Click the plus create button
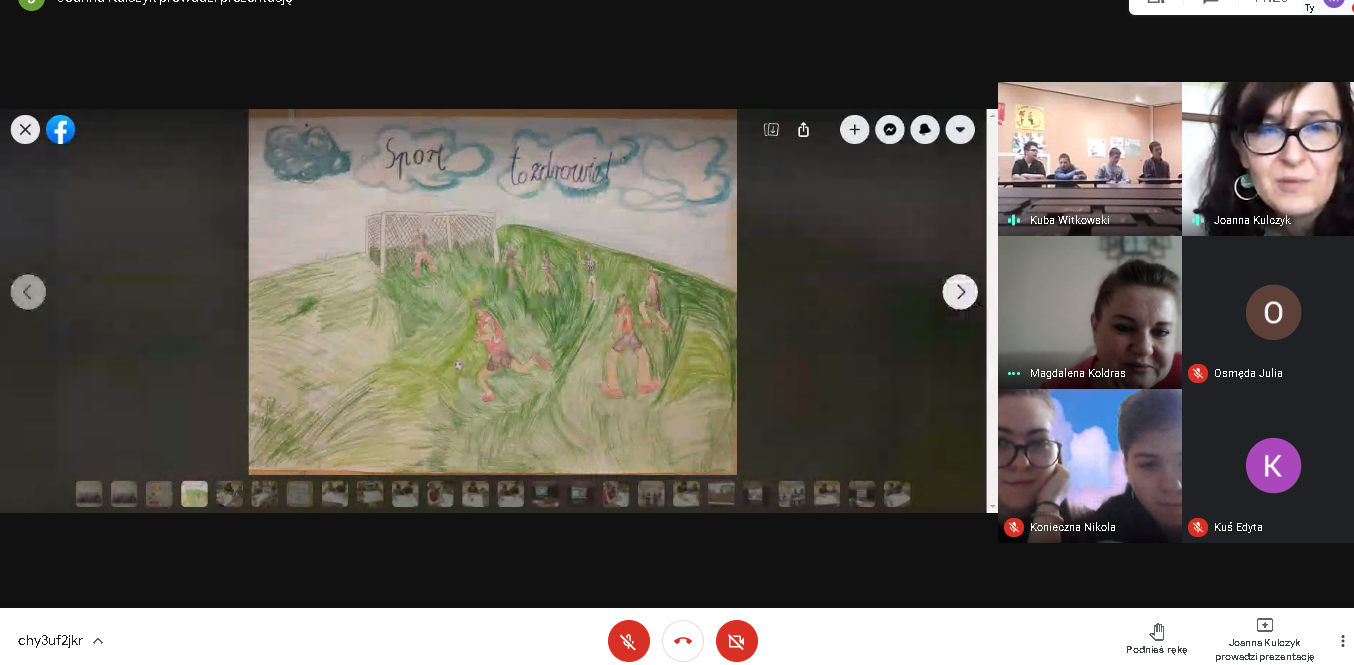Image resolution: width=1354 pixels, height=665 pixels. pos(854,129)
